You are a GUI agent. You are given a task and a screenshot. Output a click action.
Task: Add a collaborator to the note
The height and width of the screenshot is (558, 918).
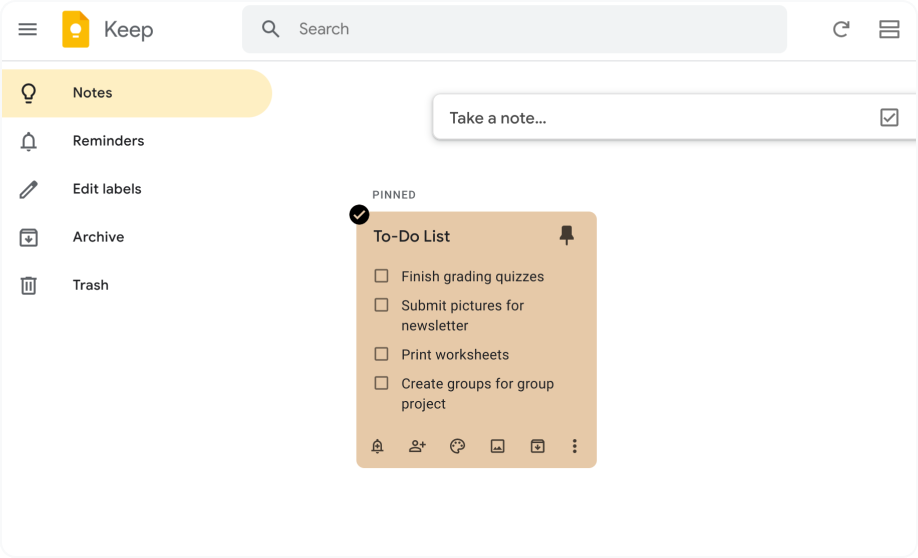tap(417, 447)
